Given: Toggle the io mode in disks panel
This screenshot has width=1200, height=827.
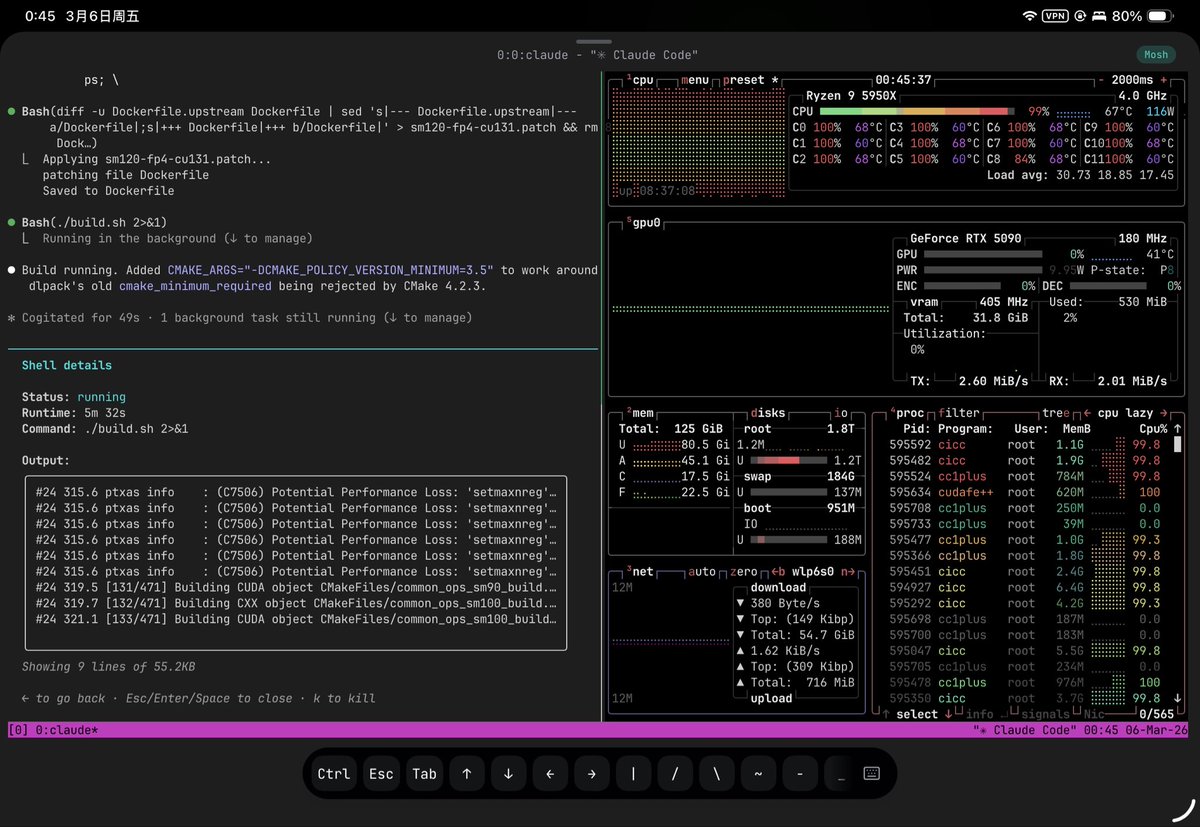Looking at the screenshot, I should 840,413.
